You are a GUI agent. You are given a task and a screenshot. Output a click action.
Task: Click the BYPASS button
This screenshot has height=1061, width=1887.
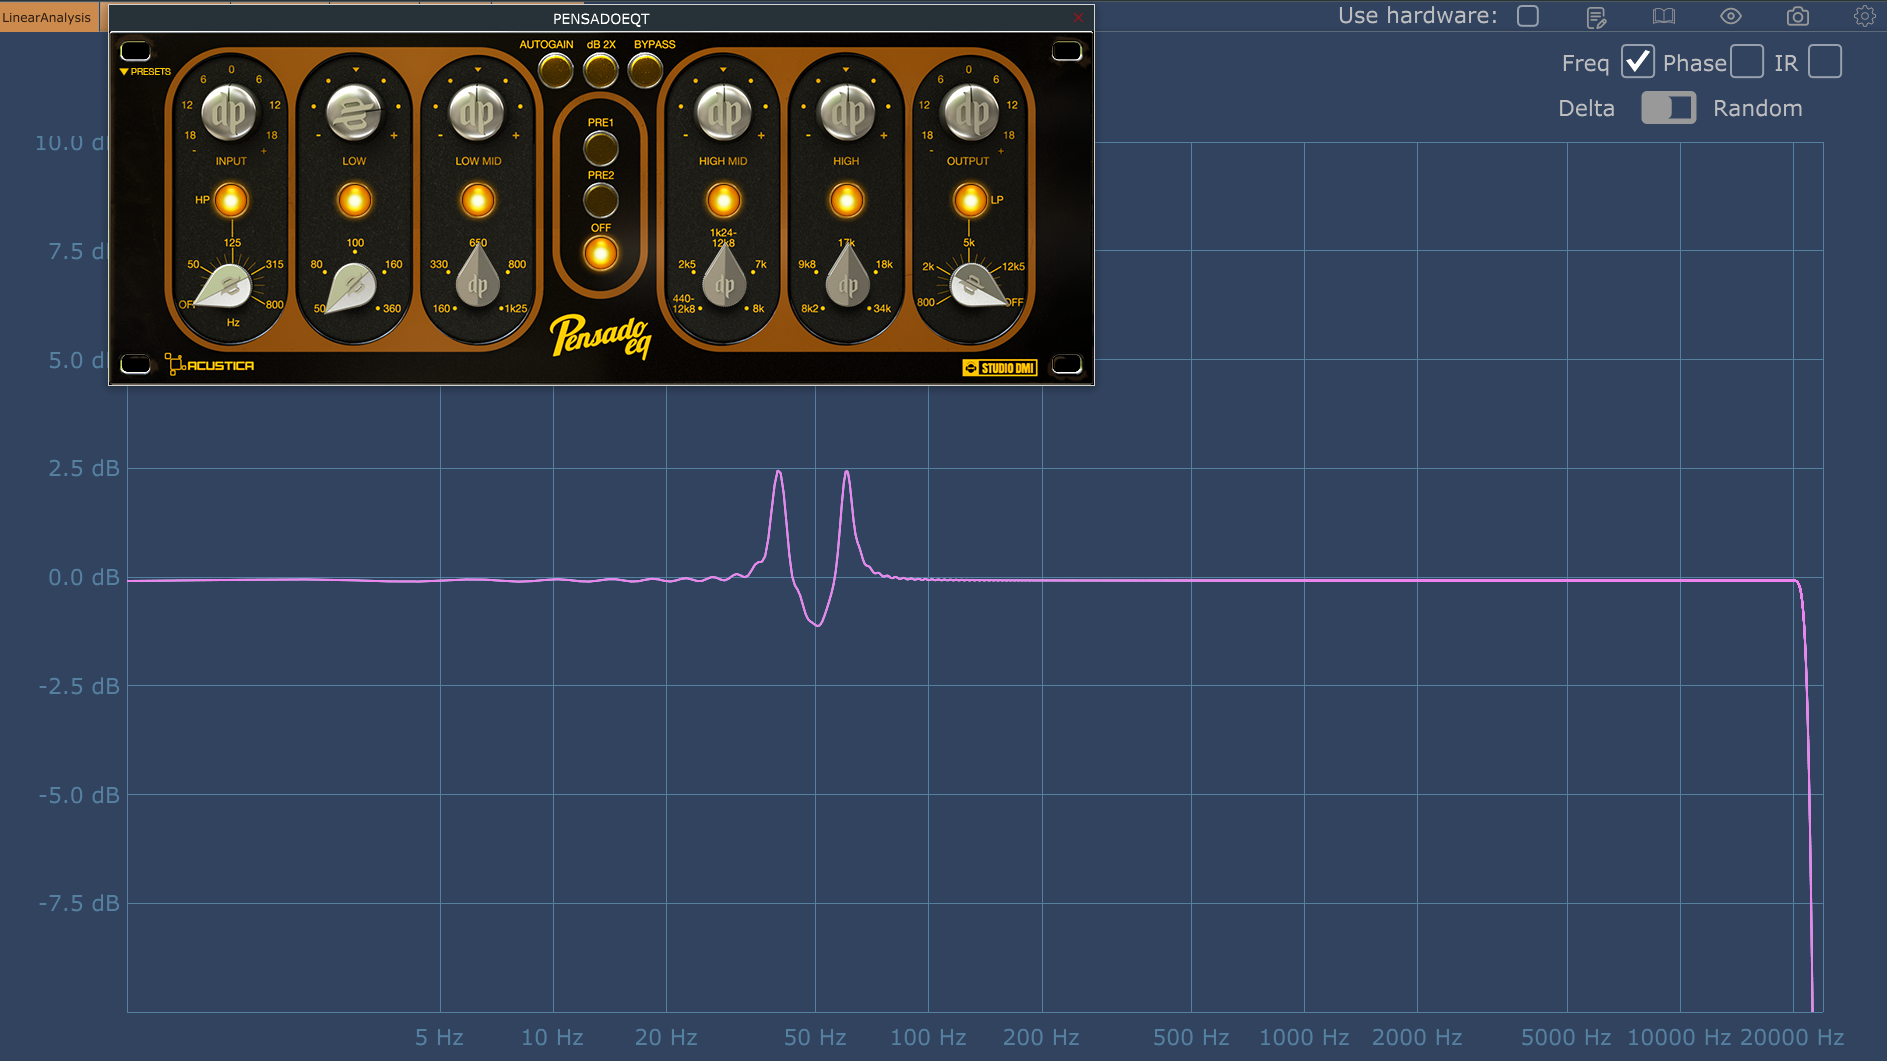[645, 70]
